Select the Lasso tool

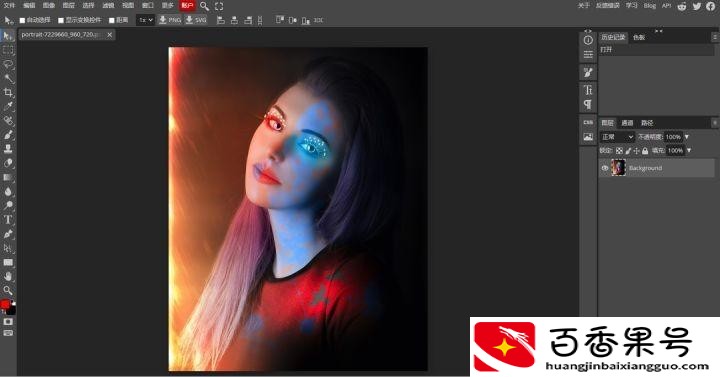point(8,64)
